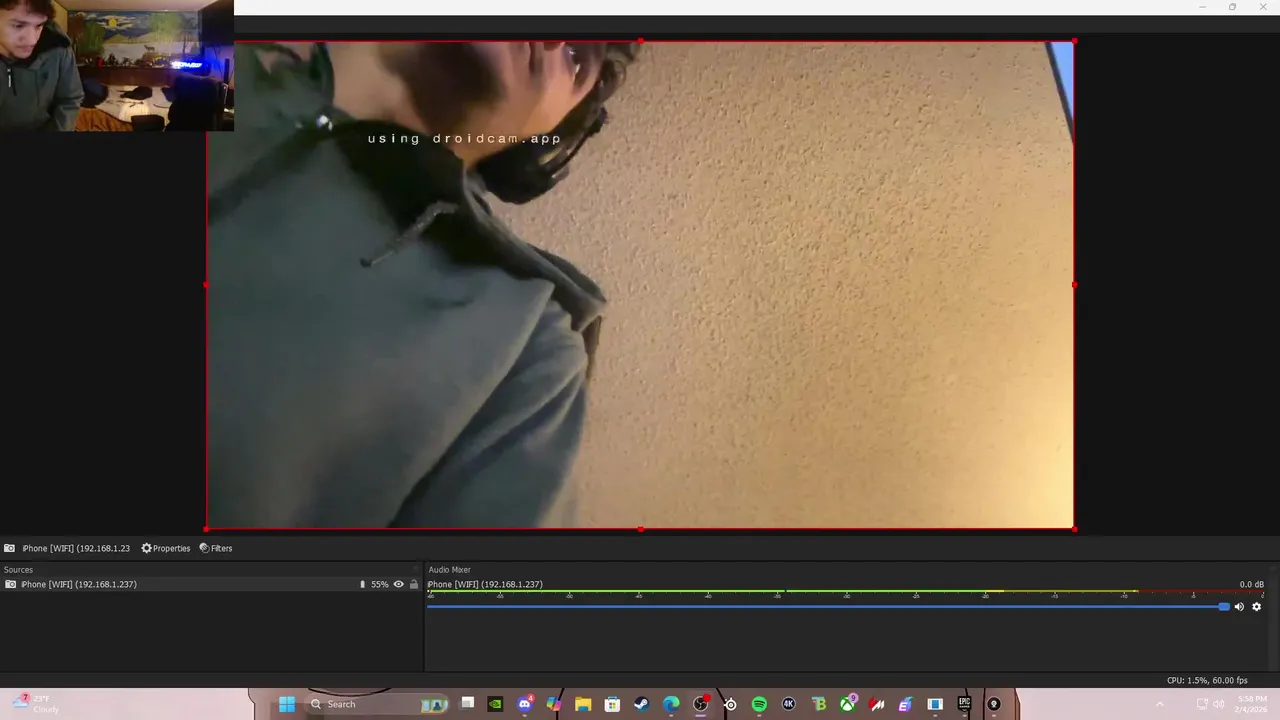1280x720 pixels.
Task: Open weather widget on the taskbar
Action: click(36, 704)
